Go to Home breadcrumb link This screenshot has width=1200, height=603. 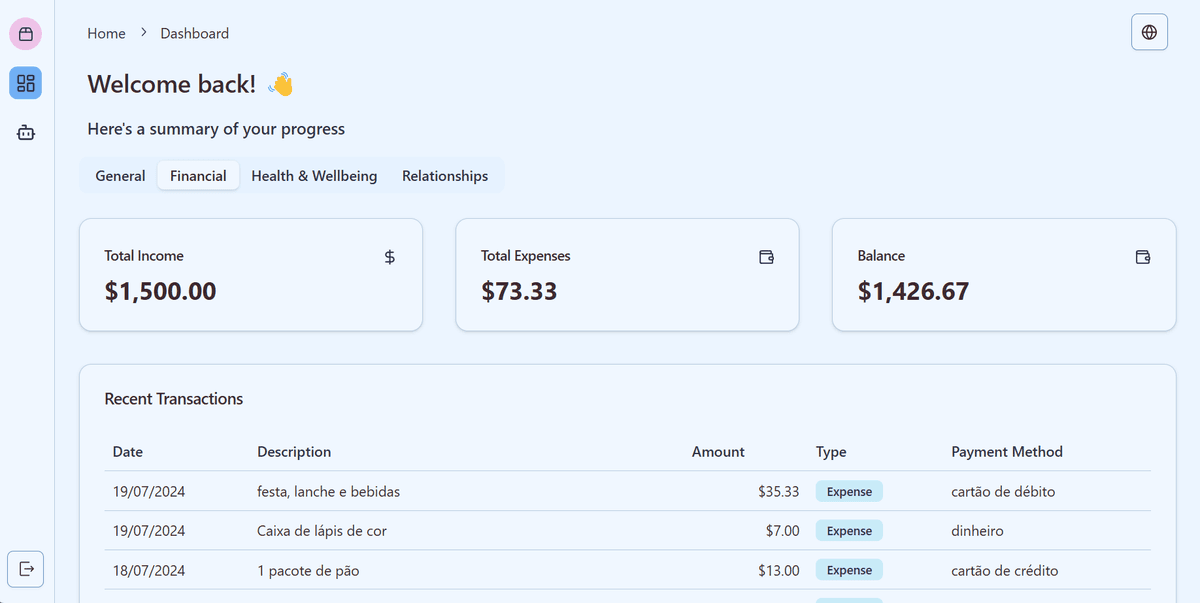[106, 33]
